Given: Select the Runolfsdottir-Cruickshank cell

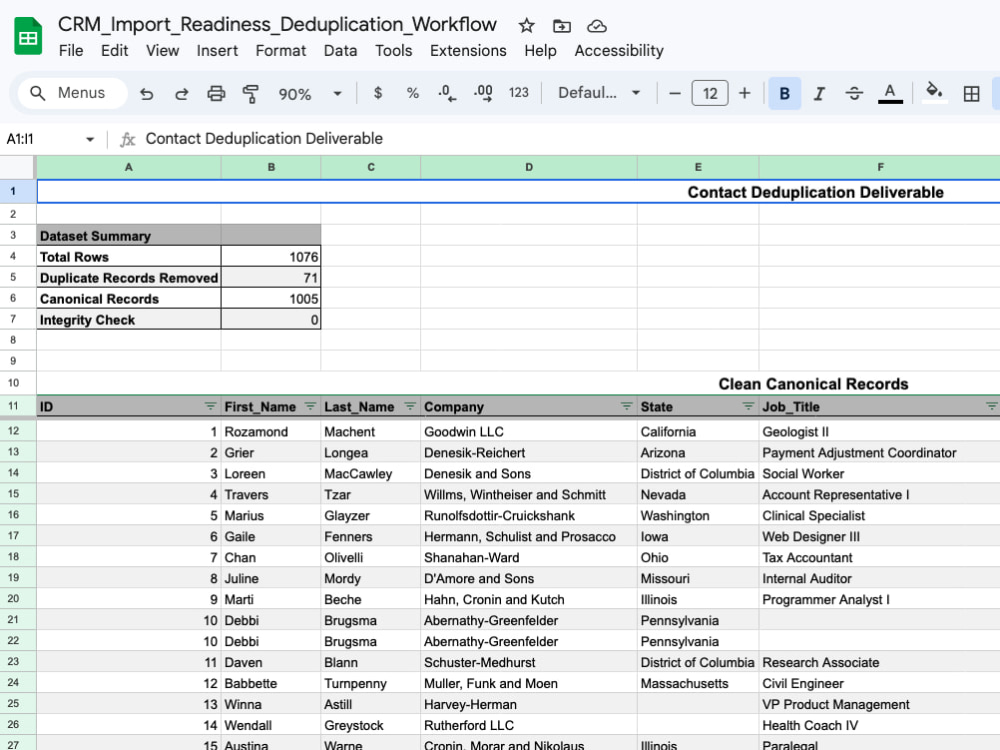Looking at the screenshot, I should pos(529,515).
